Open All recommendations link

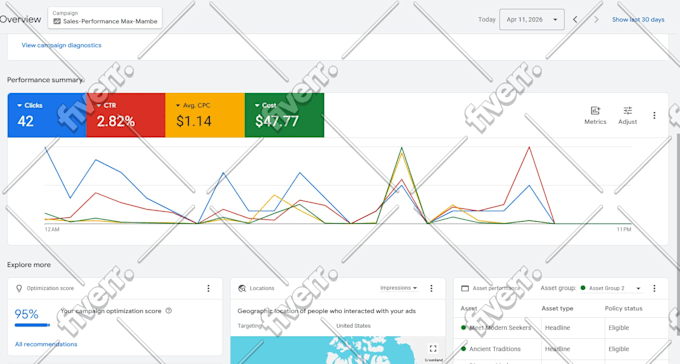(x=46, y=344)
